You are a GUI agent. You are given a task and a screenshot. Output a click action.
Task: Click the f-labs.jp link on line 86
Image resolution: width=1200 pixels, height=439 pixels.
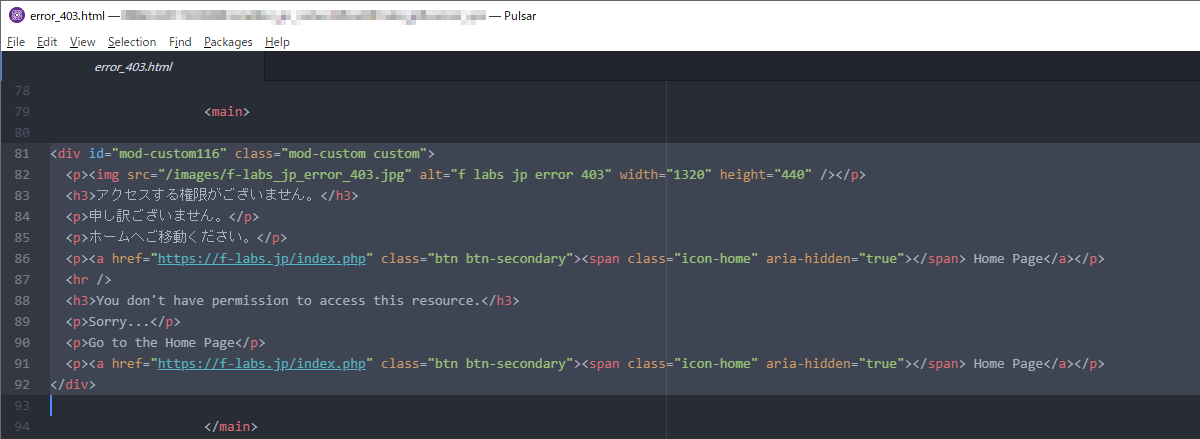tap(261, 258)
